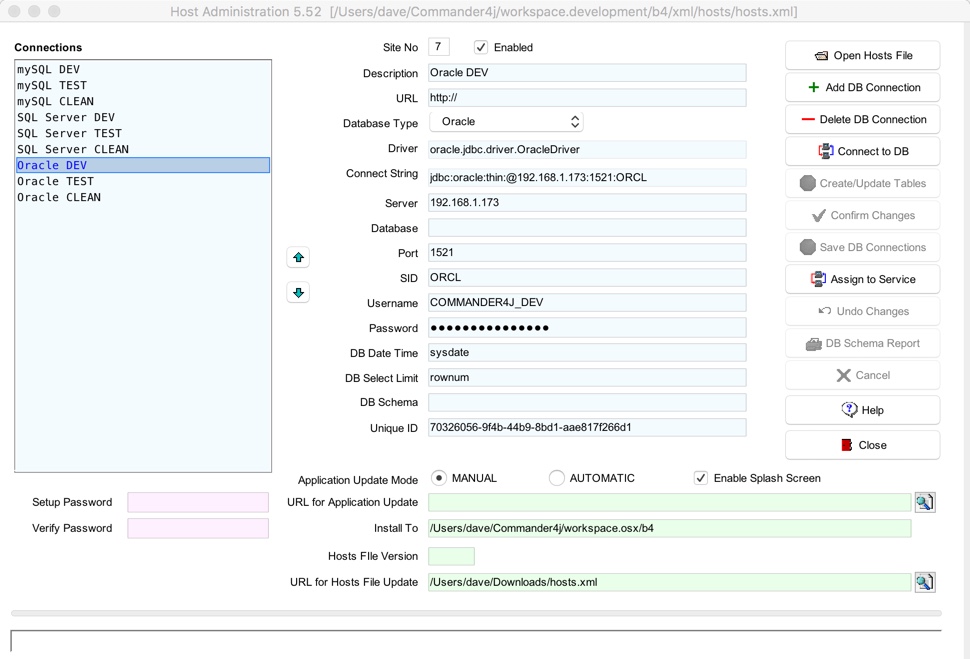Image resolution: width=970 pixels, height=659 pixels.
Task: Click the move connection down arrow
Action: pos(298,293)
